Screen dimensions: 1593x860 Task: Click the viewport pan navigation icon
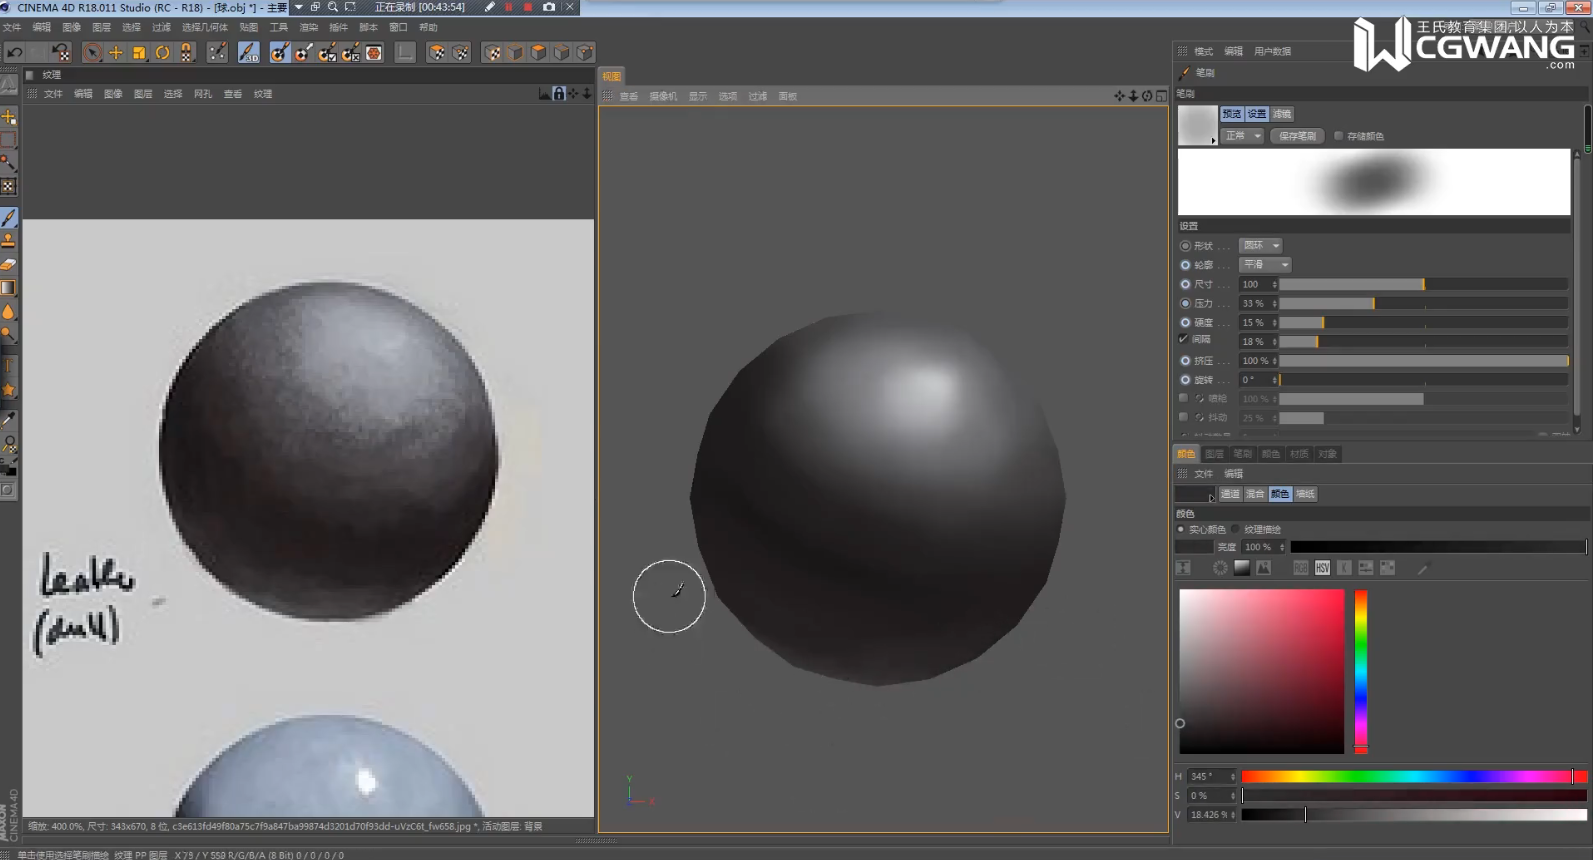point(1119,96)
